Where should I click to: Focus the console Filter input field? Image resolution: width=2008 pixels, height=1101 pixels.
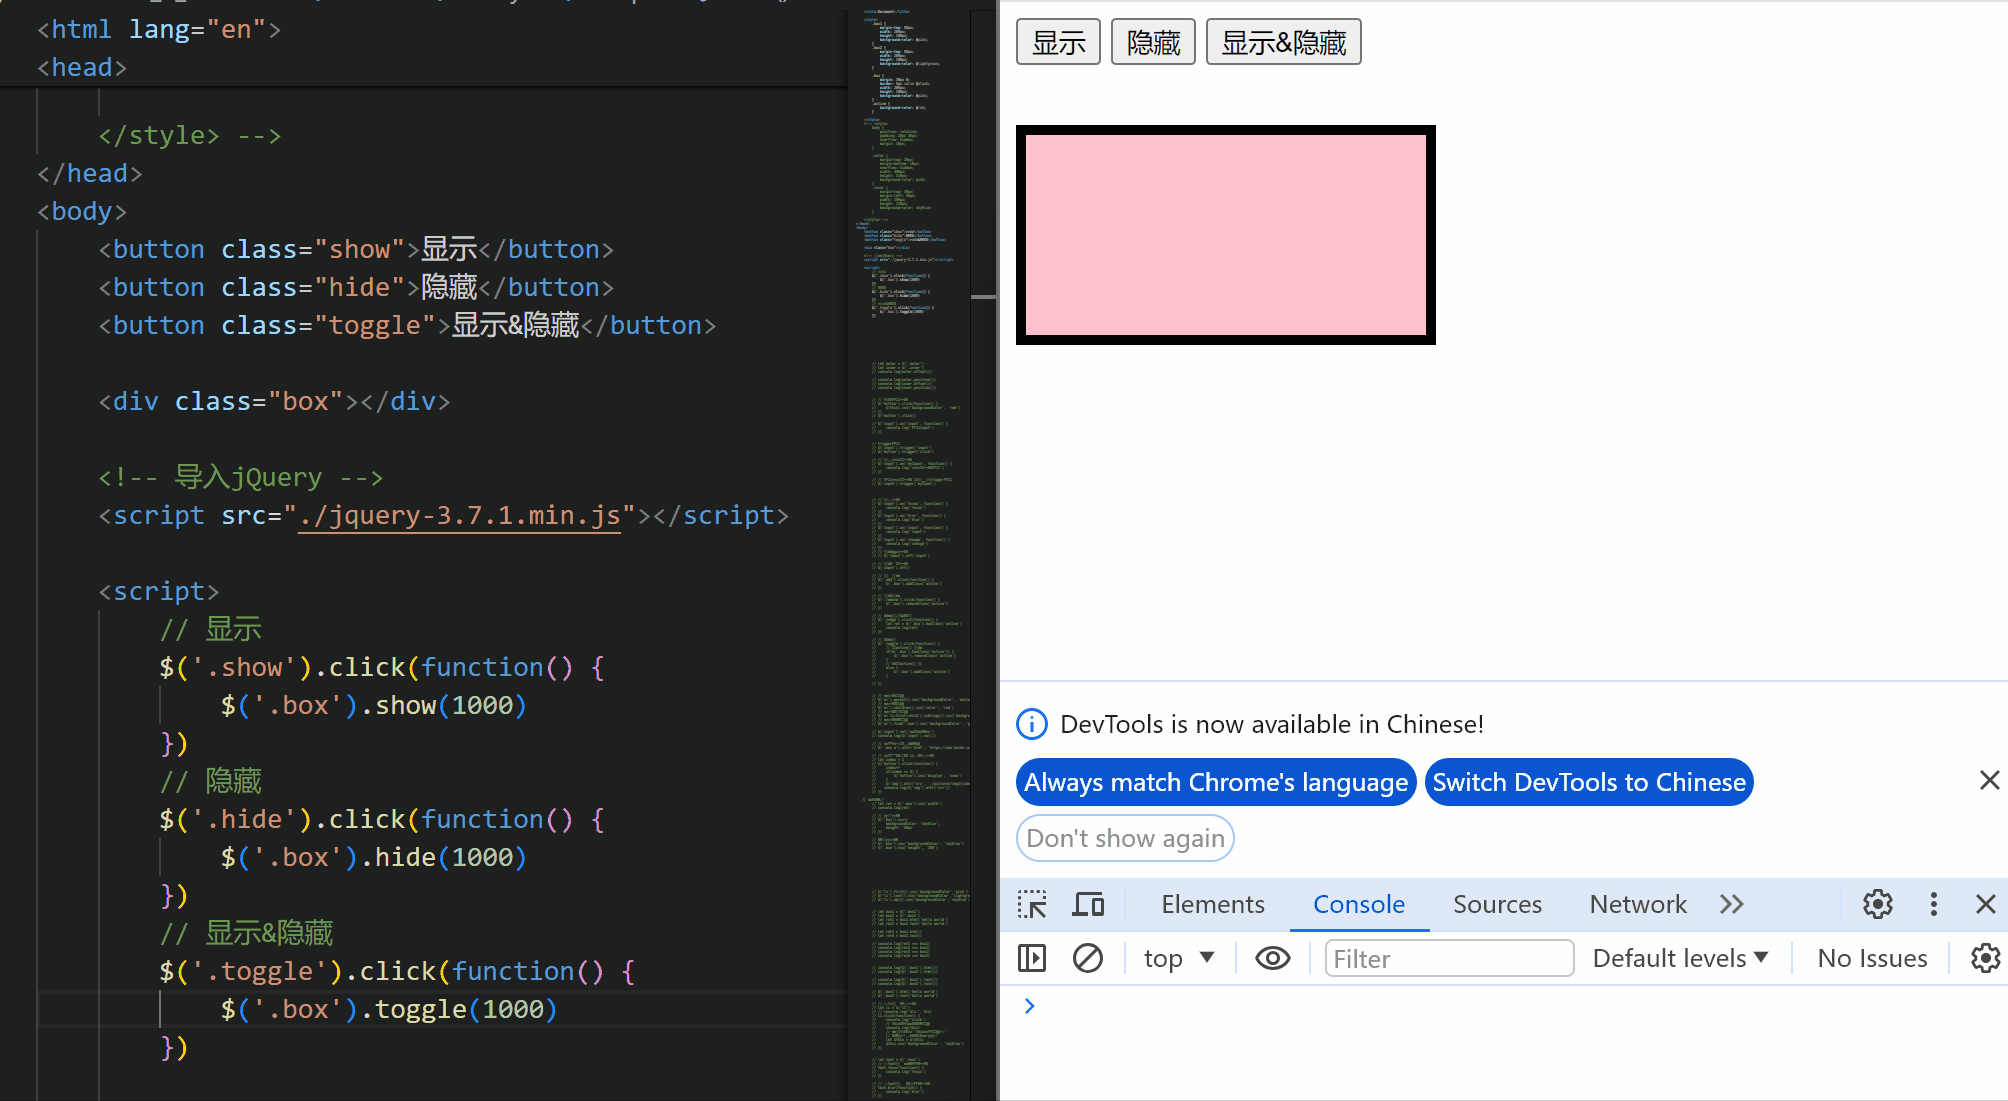[x=1448, y=959]
